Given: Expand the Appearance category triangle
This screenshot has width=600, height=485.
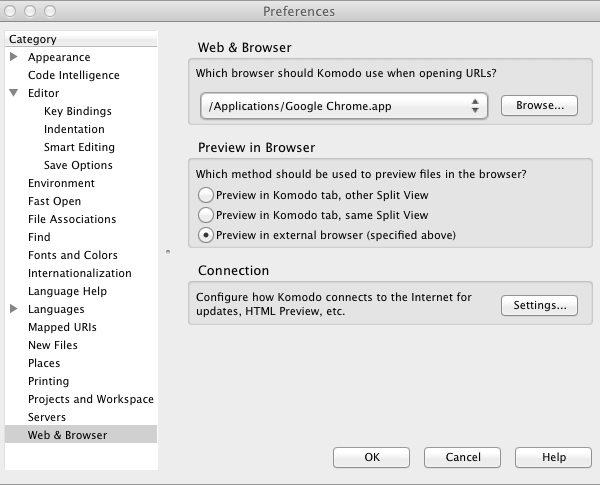Looking at the screenshot, I should coord(14,57).
